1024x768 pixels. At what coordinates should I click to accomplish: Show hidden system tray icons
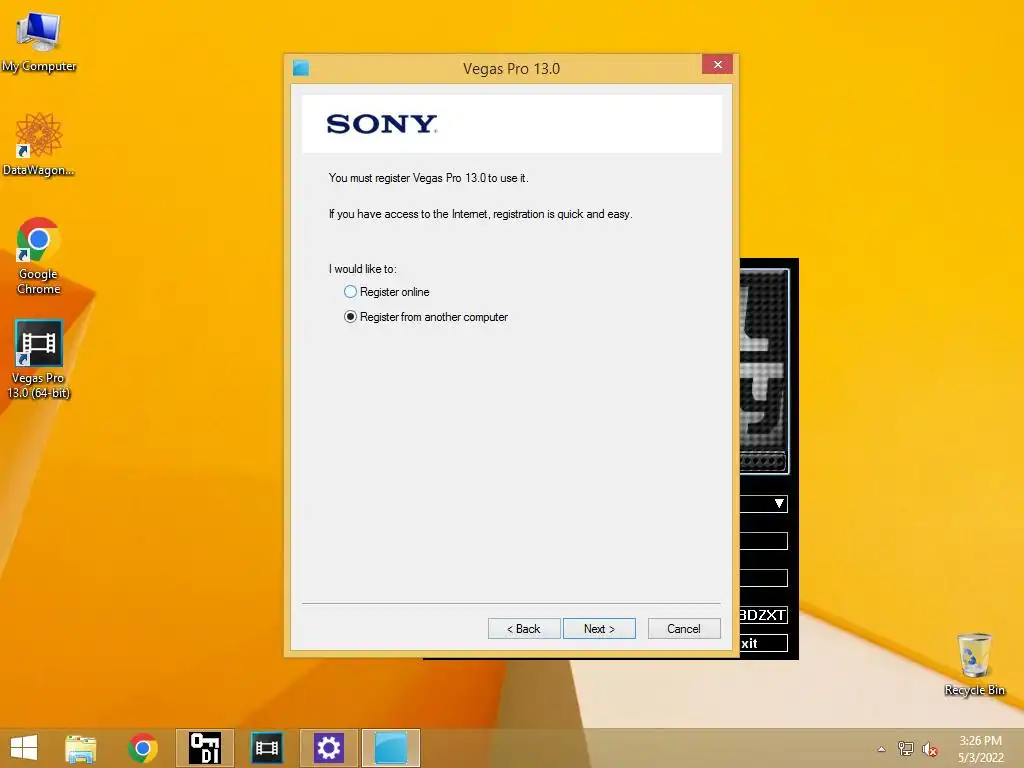click(881, 749)
